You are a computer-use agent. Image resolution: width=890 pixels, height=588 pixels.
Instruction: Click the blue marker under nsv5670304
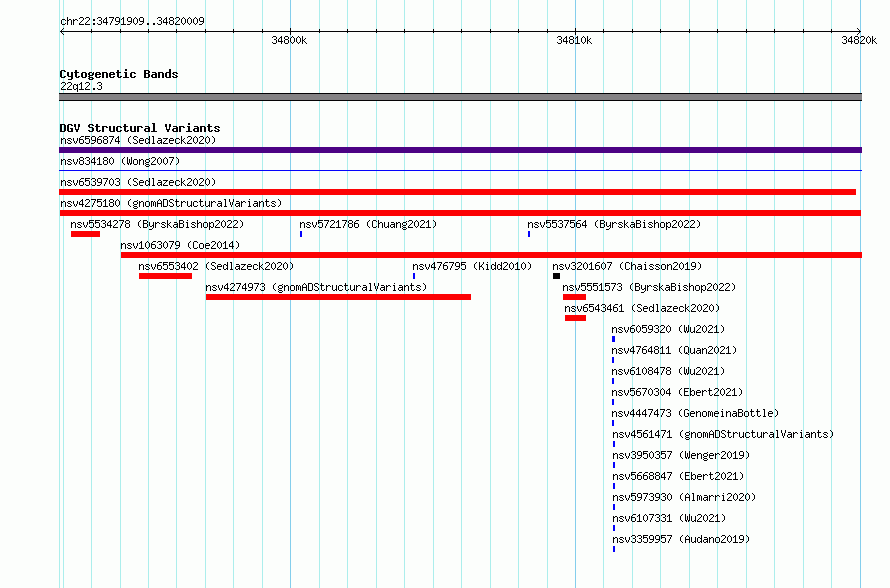point(613,402)
